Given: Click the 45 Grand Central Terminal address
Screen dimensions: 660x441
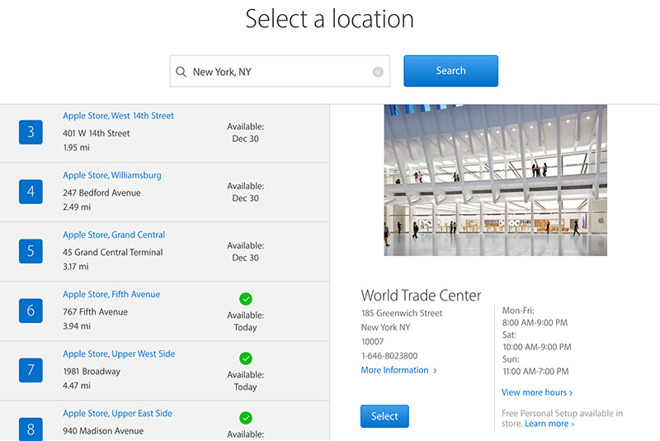Looking at the screenshot, I should [112, 252].
